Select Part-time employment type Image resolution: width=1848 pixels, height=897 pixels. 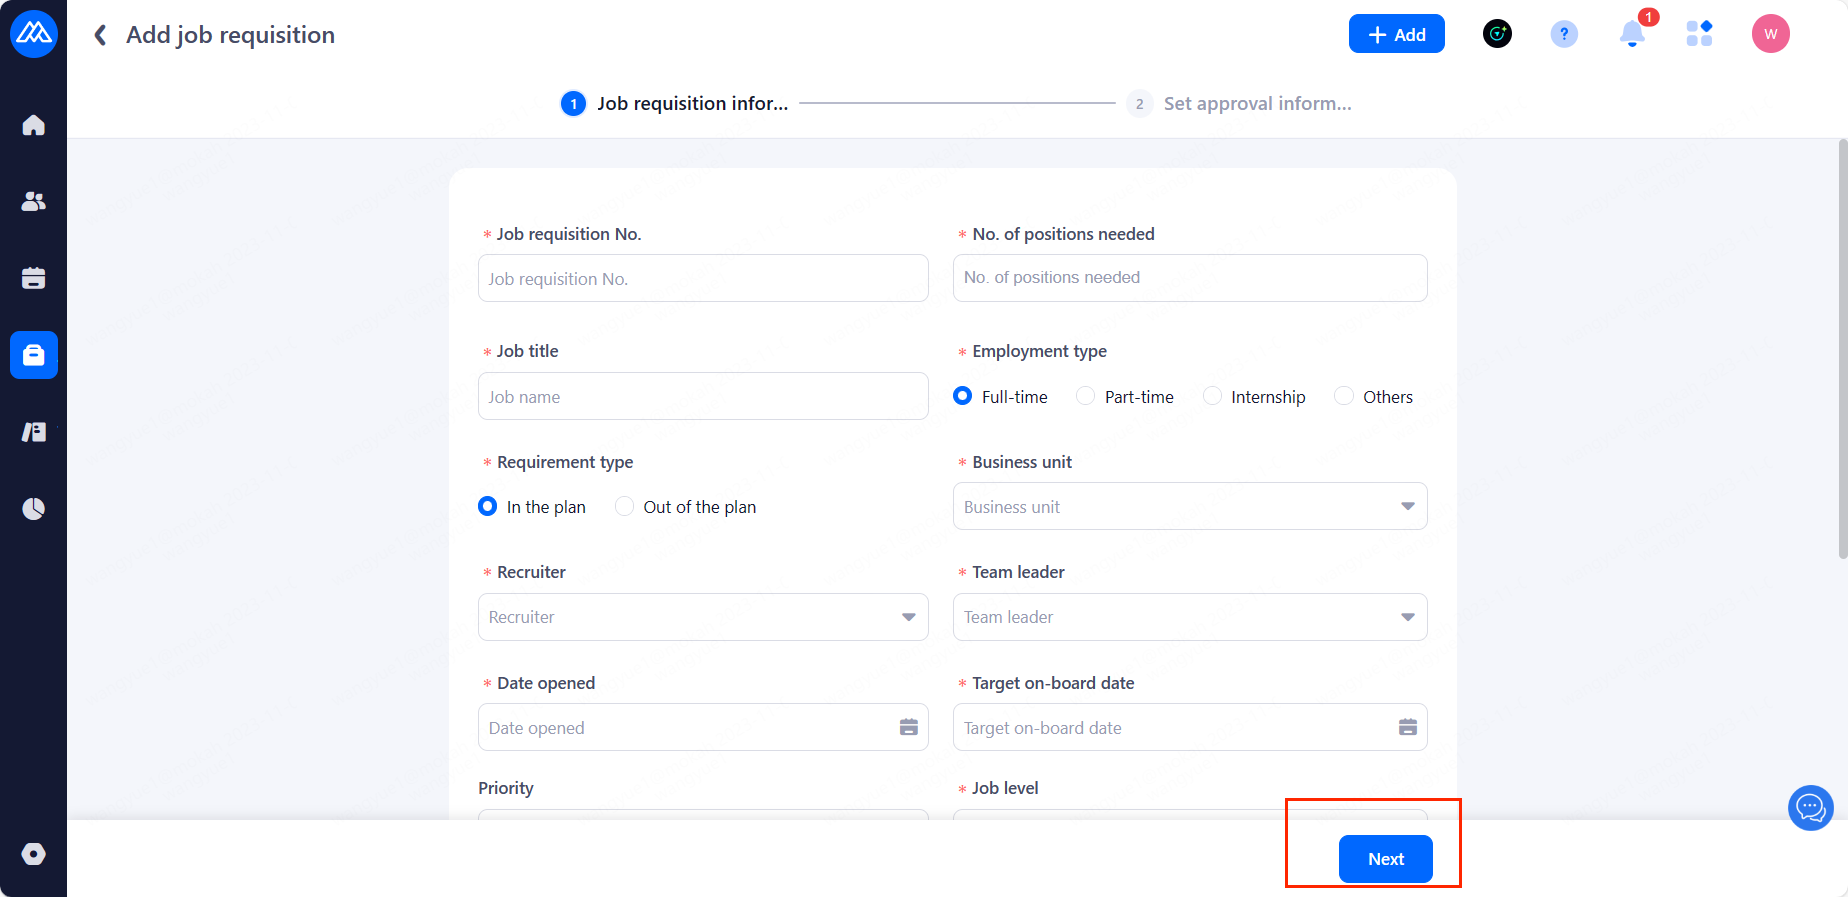[x=1086, y=396]
